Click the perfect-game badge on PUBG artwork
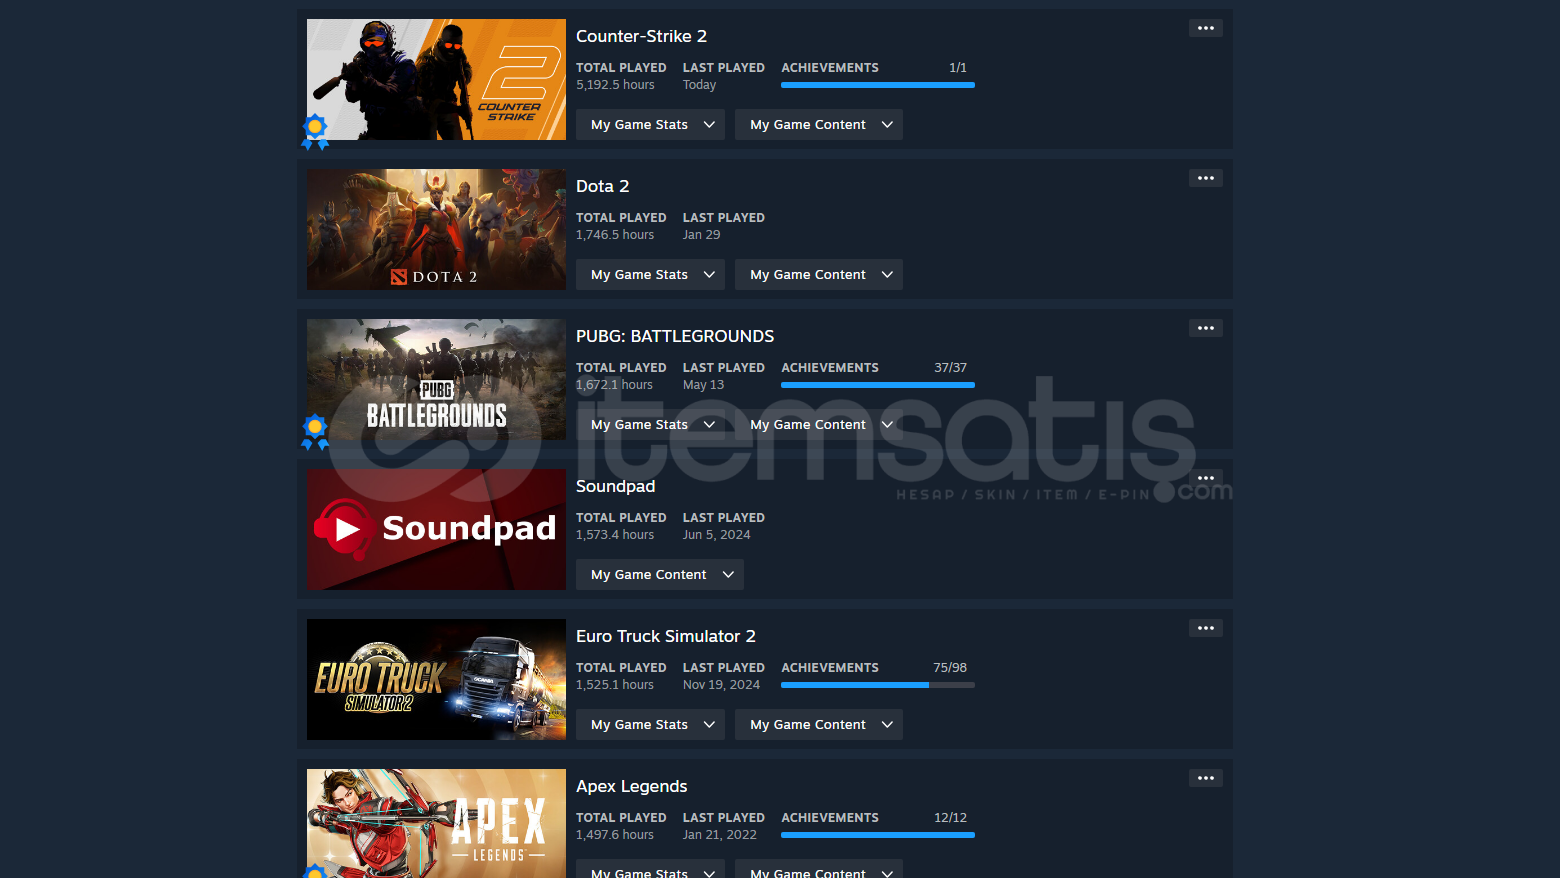This screenshot has width=1560, height=878. tap(315, 431)
